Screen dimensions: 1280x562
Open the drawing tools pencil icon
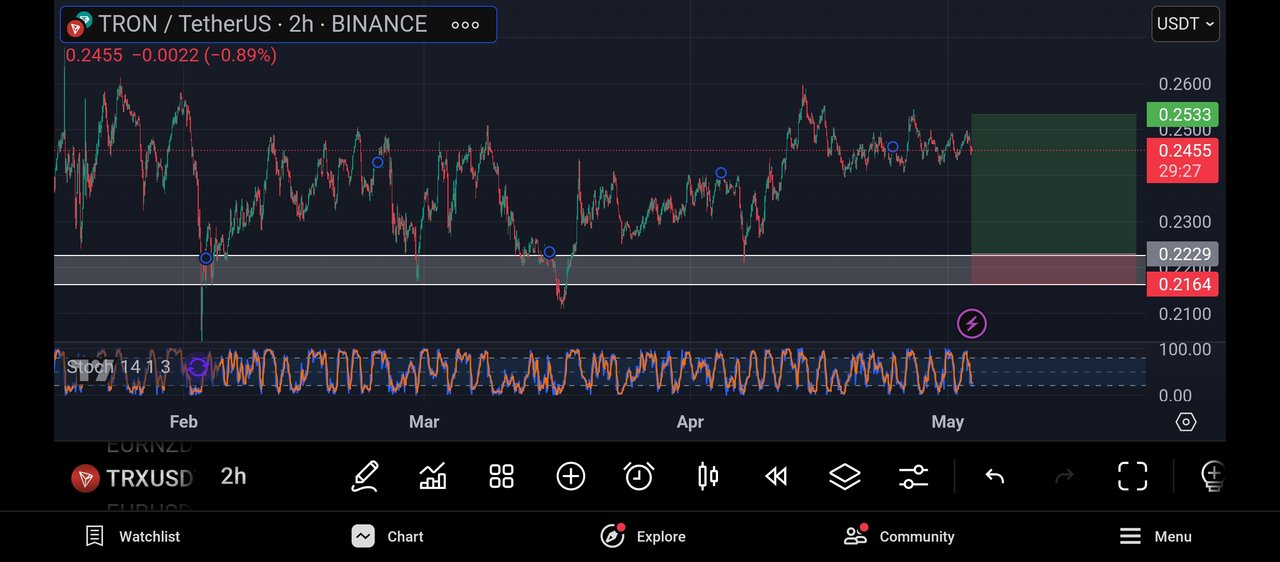click(x=365, y=476)
